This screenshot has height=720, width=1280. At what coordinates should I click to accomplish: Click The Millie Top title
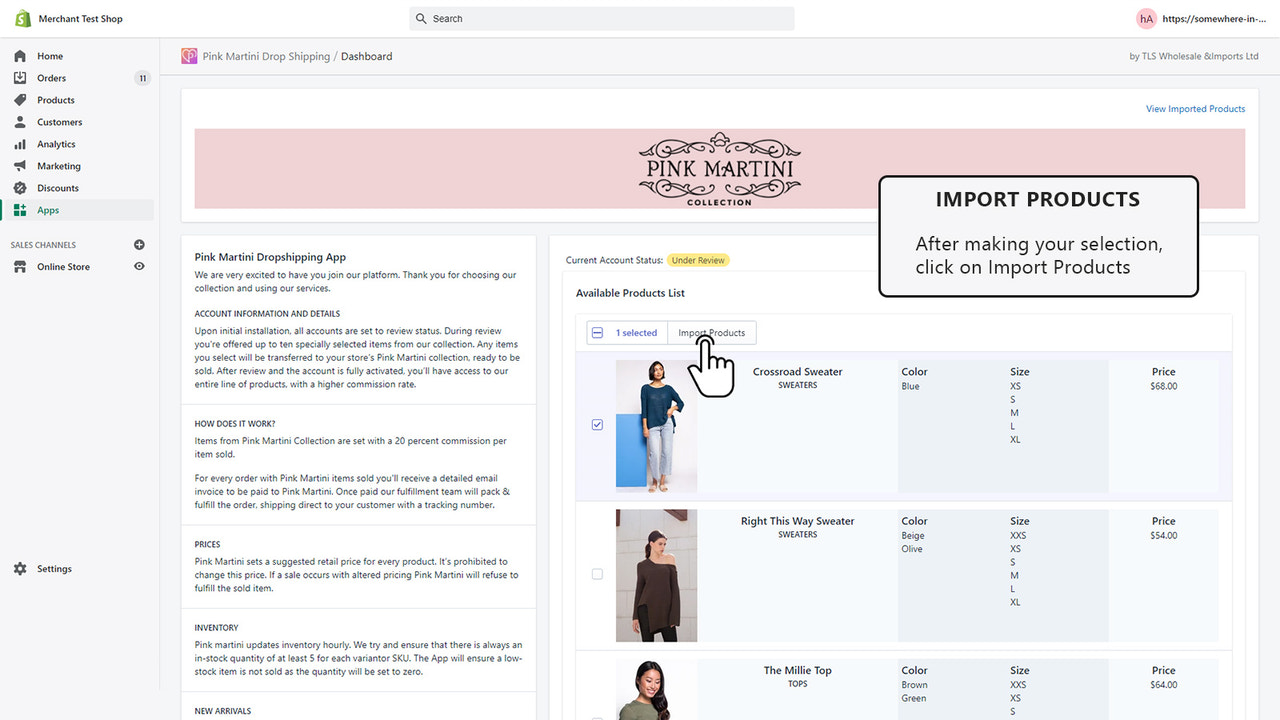[797, 671]
